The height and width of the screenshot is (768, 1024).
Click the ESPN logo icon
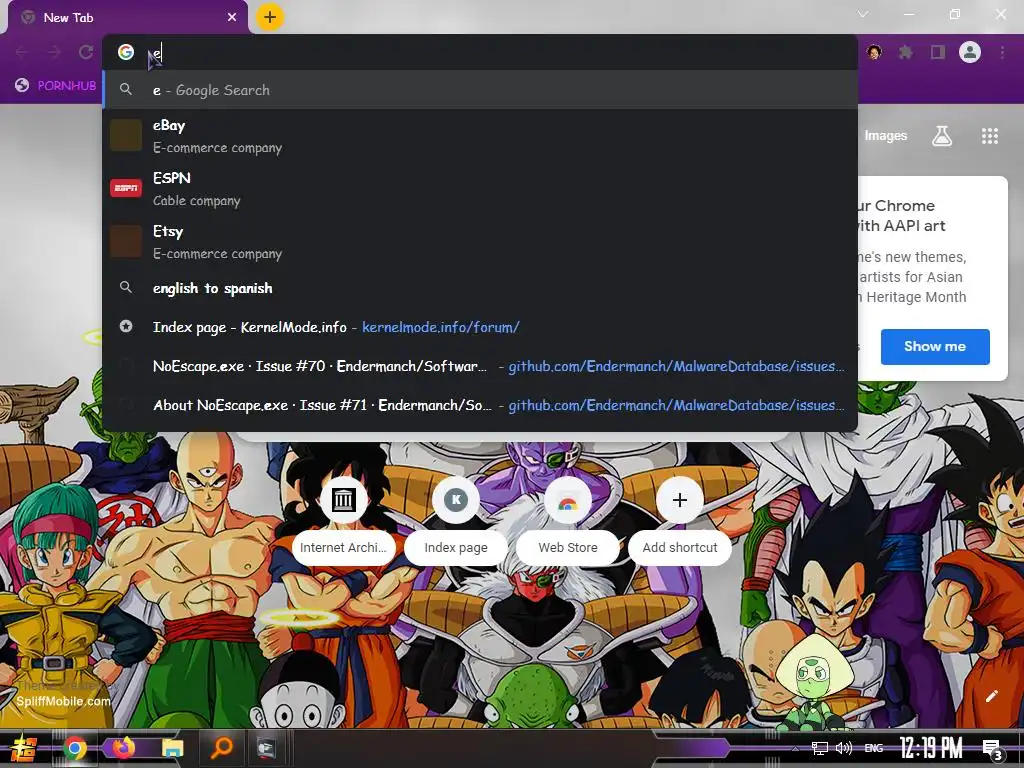[126, 188]
